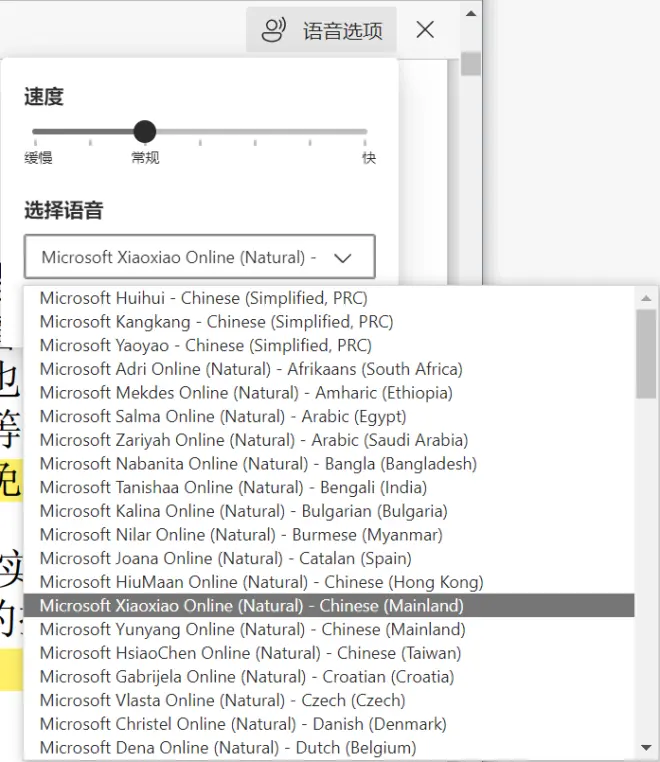Image resolution: width=660 pixels, height=762 pixels.
Task: Collapse voice dropdown via chevron arrow
Action: click(x=343, y=258)
